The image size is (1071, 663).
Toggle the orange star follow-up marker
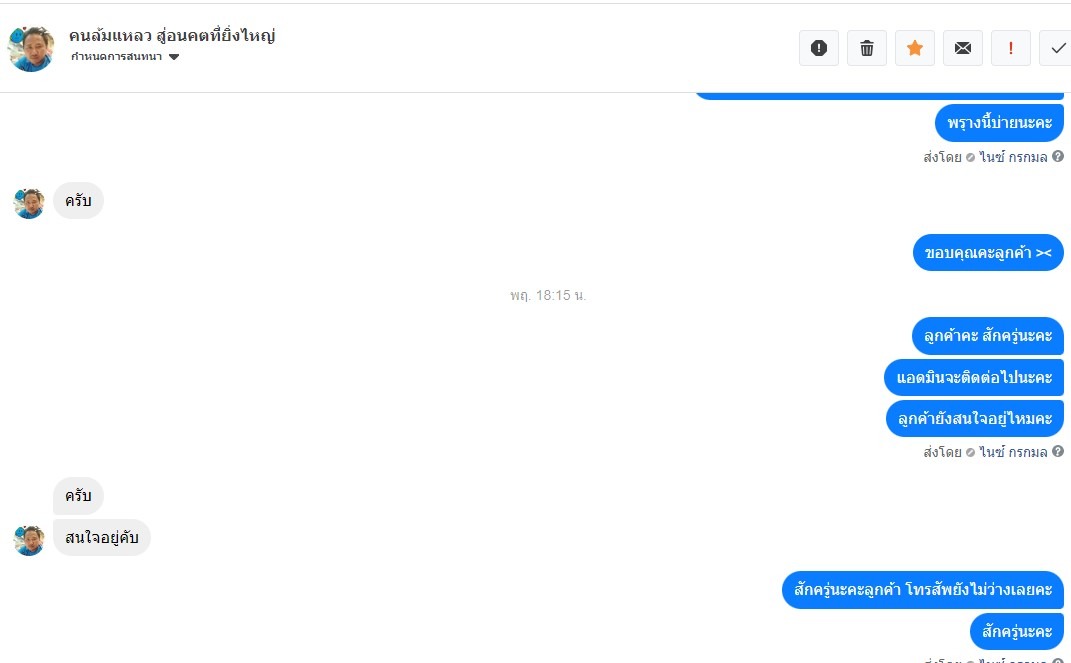(915, 48)
